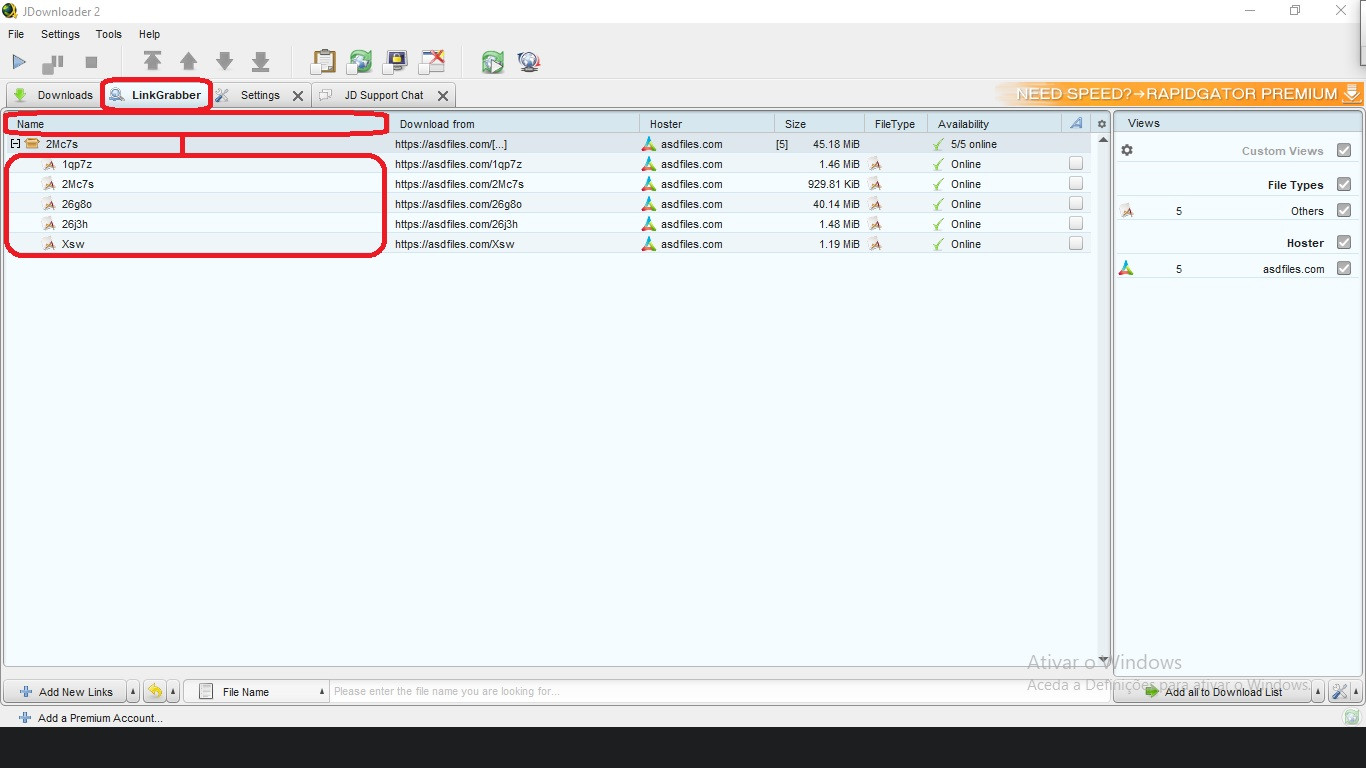Sort by the Availability column header

pyautogui.click(x=995, y=124)
